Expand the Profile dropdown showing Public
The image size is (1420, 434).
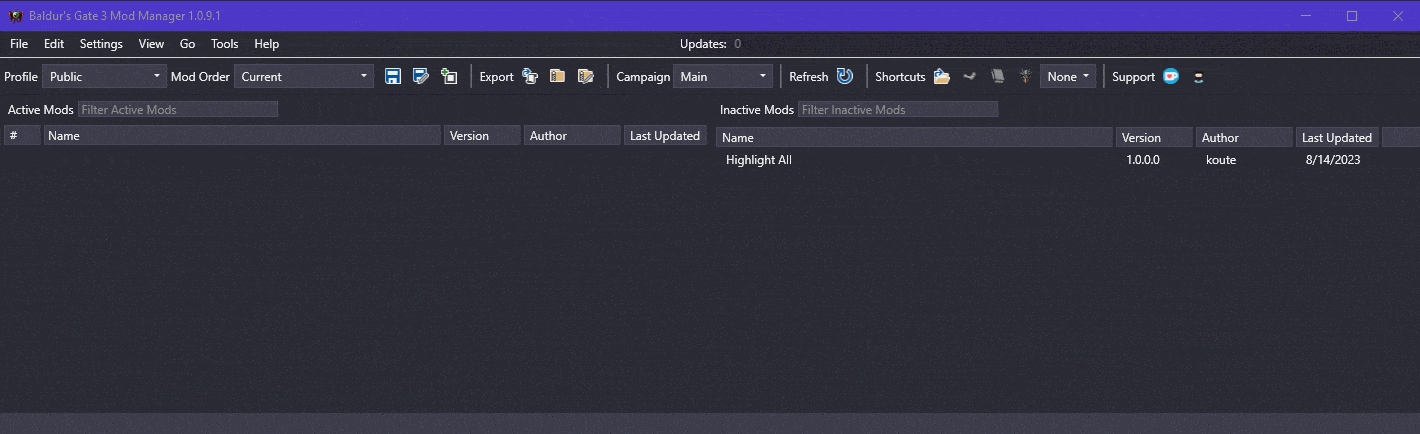pyautogui.click(x=104, y=77)
